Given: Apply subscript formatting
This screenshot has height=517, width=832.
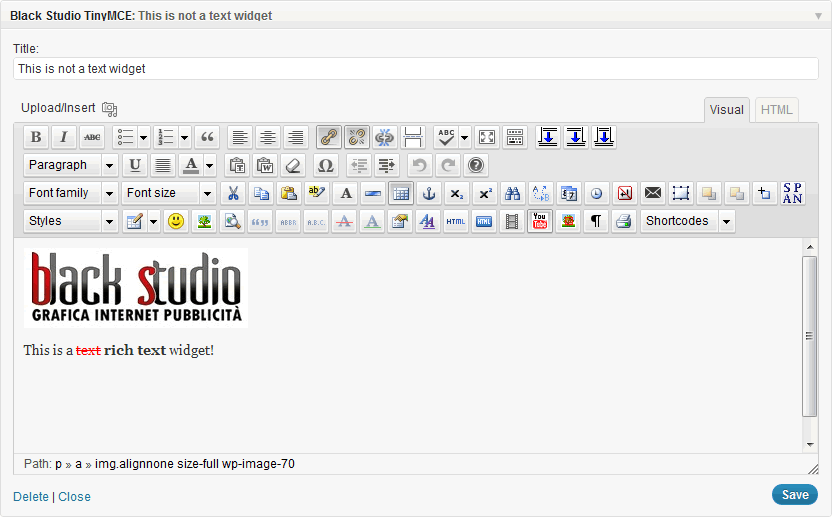Looking at the screenshot, I should coord(457,193).
